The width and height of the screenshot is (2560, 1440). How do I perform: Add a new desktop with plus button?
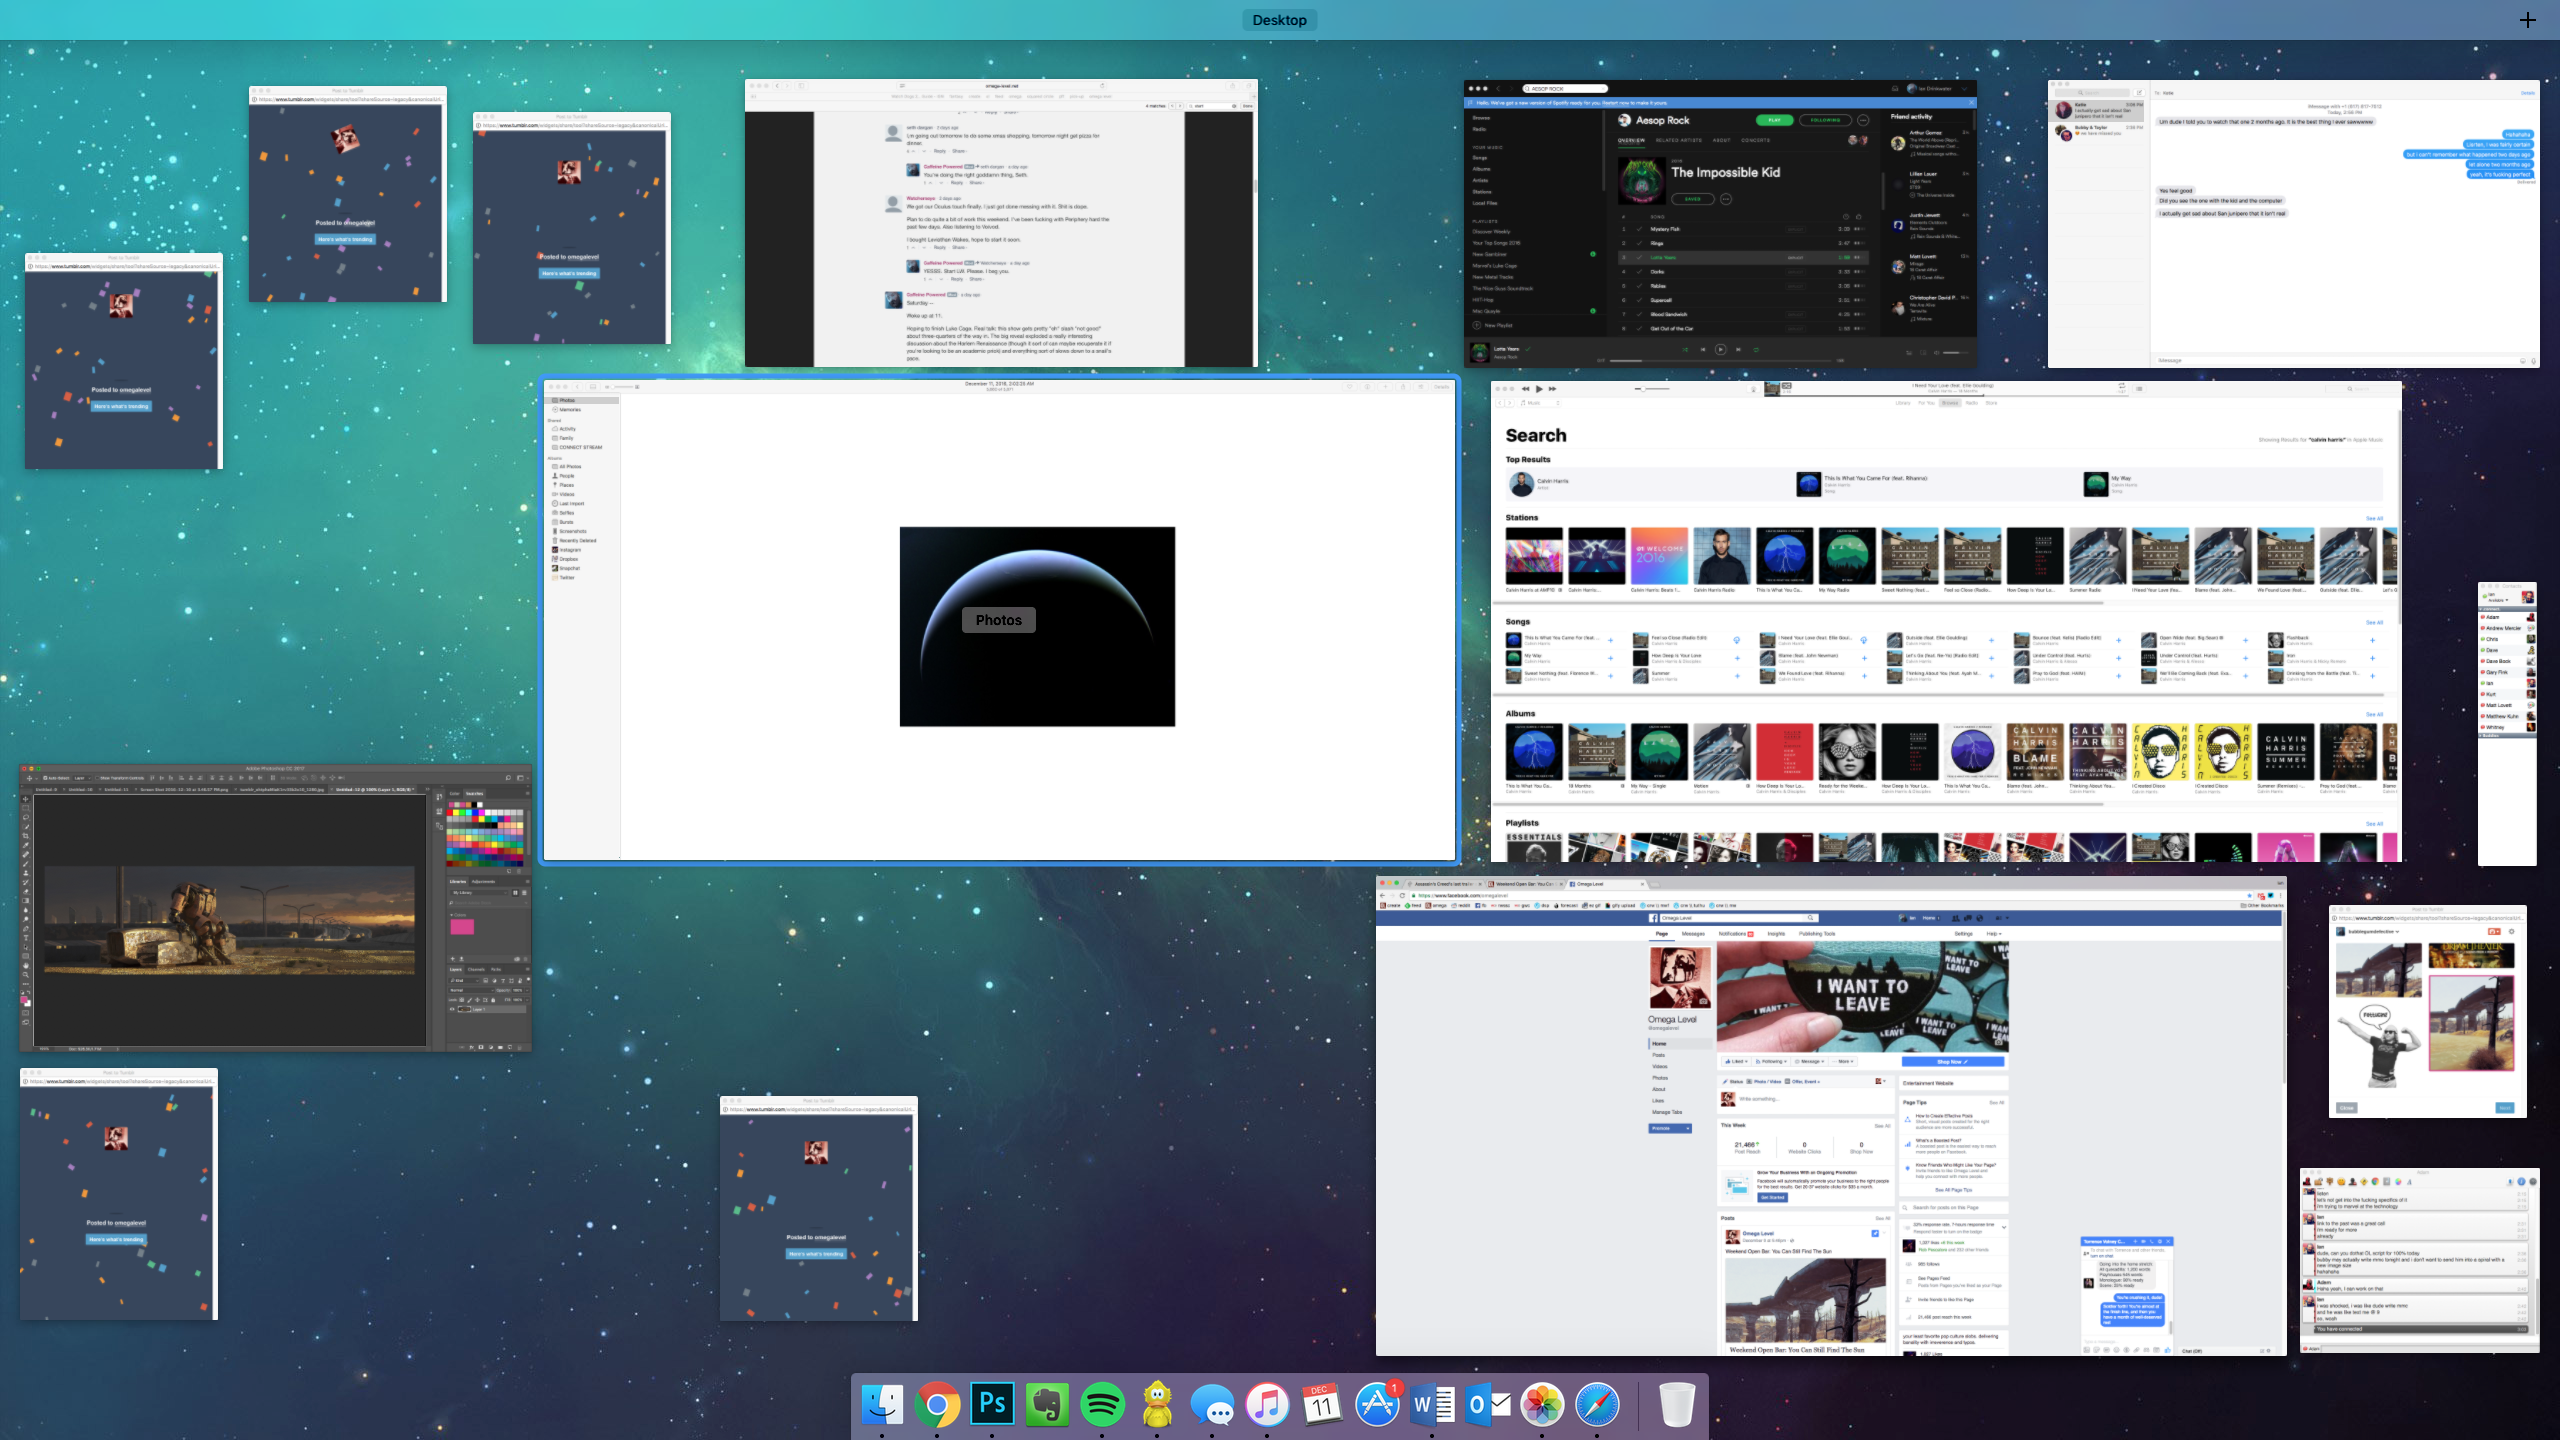(2528, 20)
